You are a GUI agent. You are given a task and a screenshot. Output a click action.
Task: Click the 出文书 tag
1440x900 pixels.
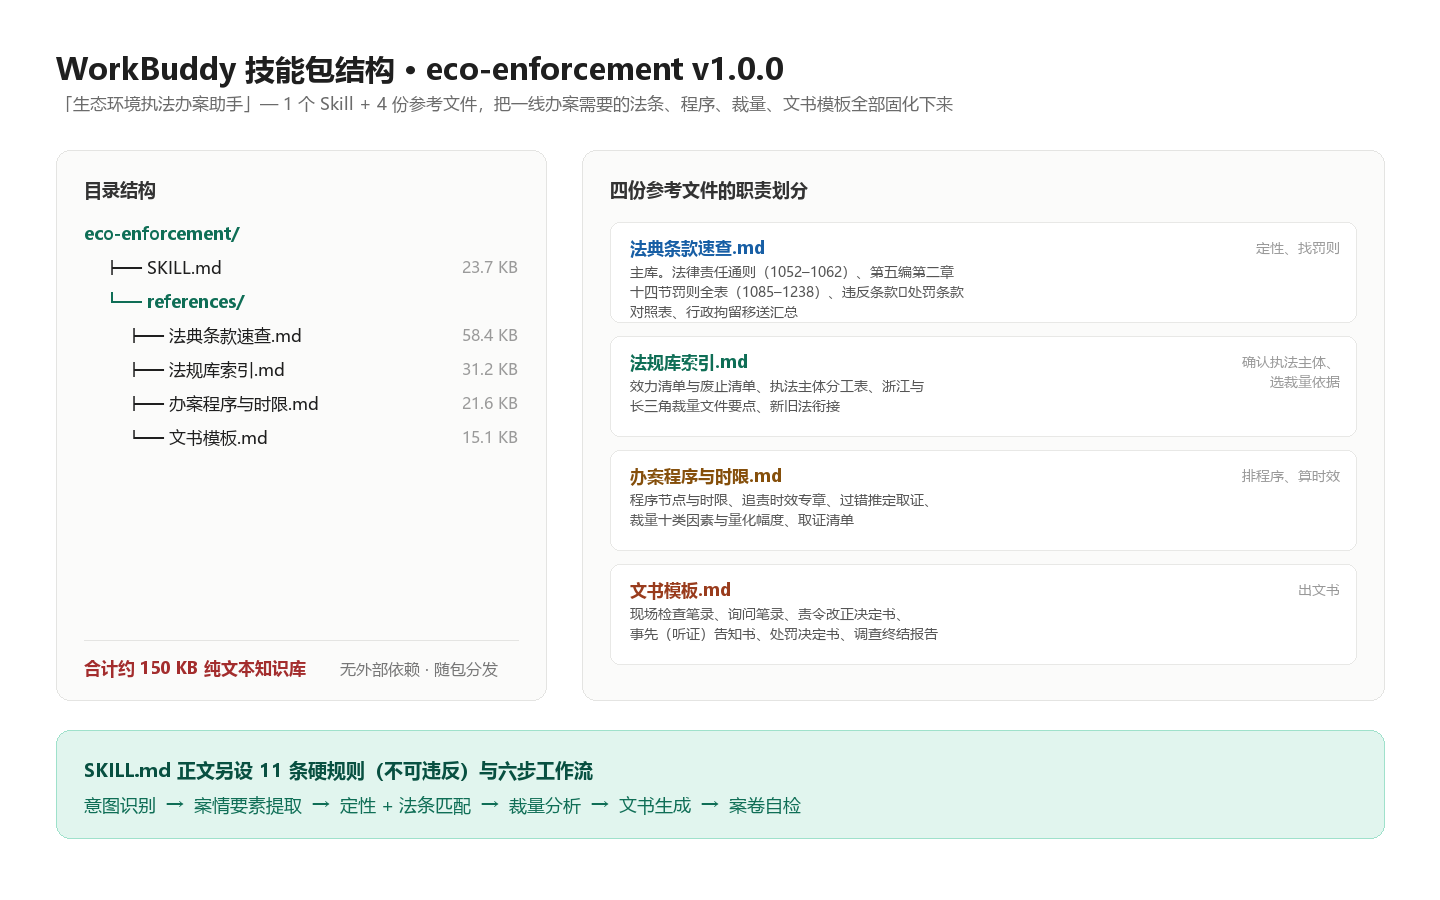[1319, 591]
